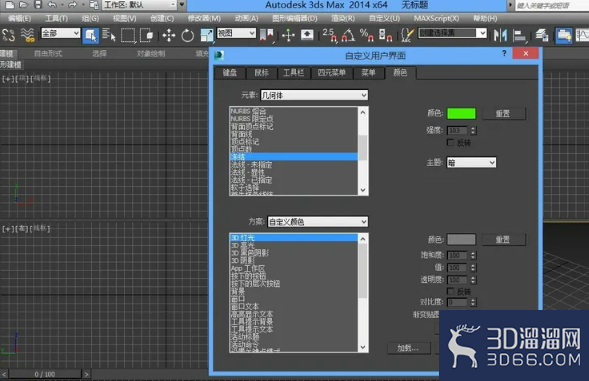Toggle the Angle Snap icon
This screenshot has height=381, width=589.
pyautogui.click(x=348, y=35)
